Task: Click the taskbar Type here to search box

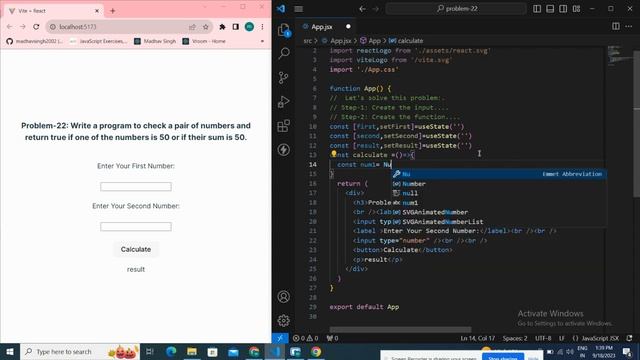Action: tap(80, 351)
